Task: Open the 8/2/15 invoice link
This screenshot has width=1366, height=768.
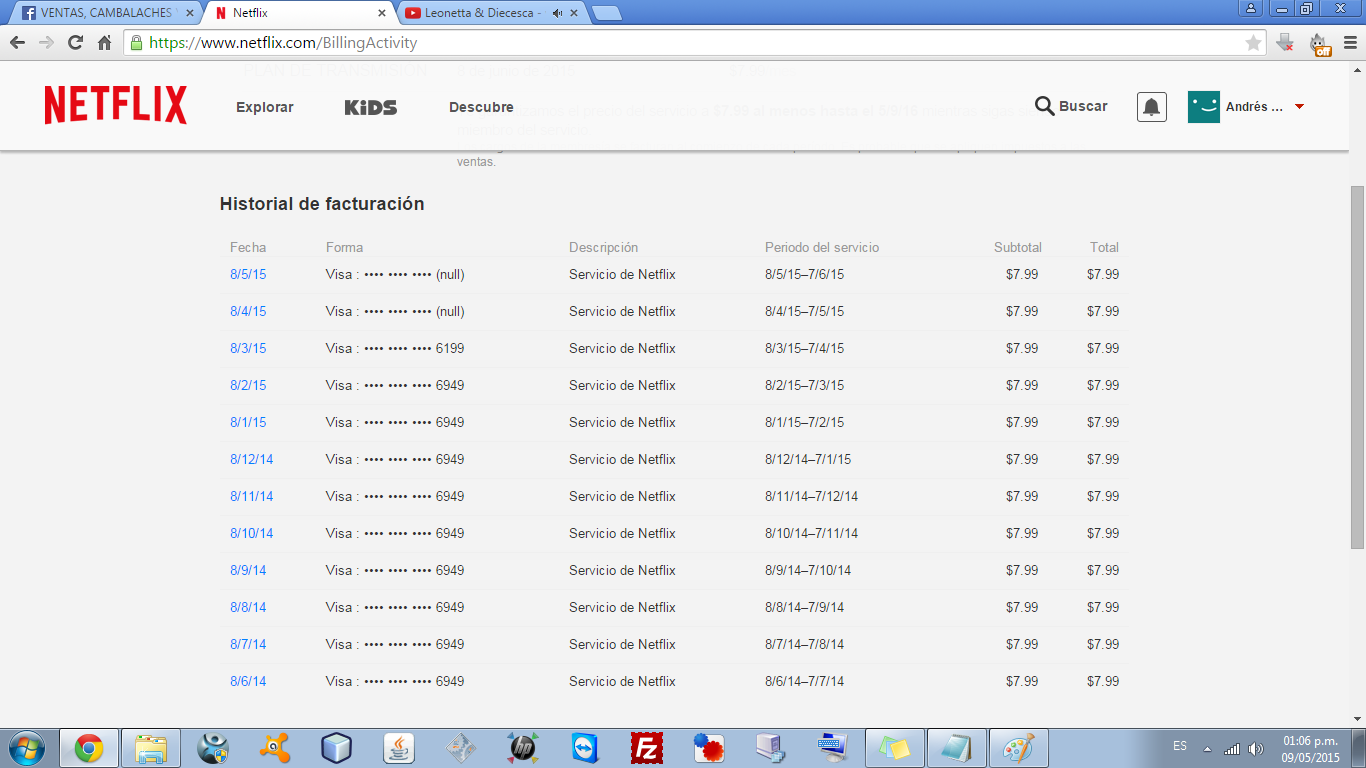Action: coord(248,385)
